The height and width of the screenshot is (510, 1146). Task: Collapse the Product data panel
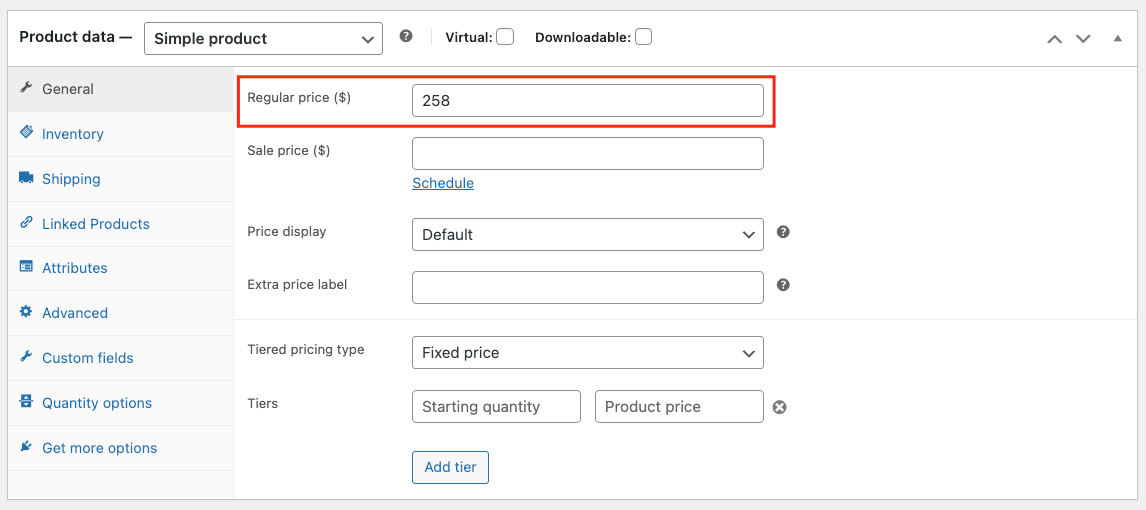pyautogui.click(x=1117, y=38)
